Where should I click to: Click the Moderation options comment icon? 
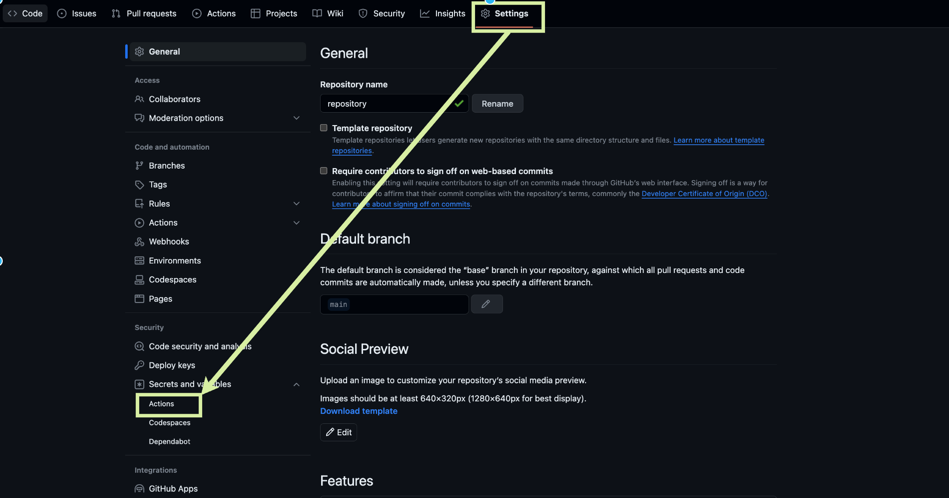[x=139, y=118]
